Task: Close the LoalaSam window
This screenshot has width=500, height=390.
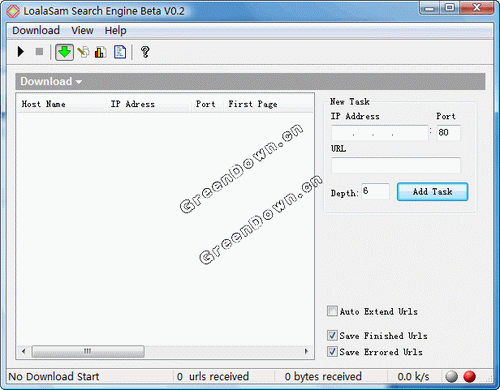Action: [x=477, y=8]
